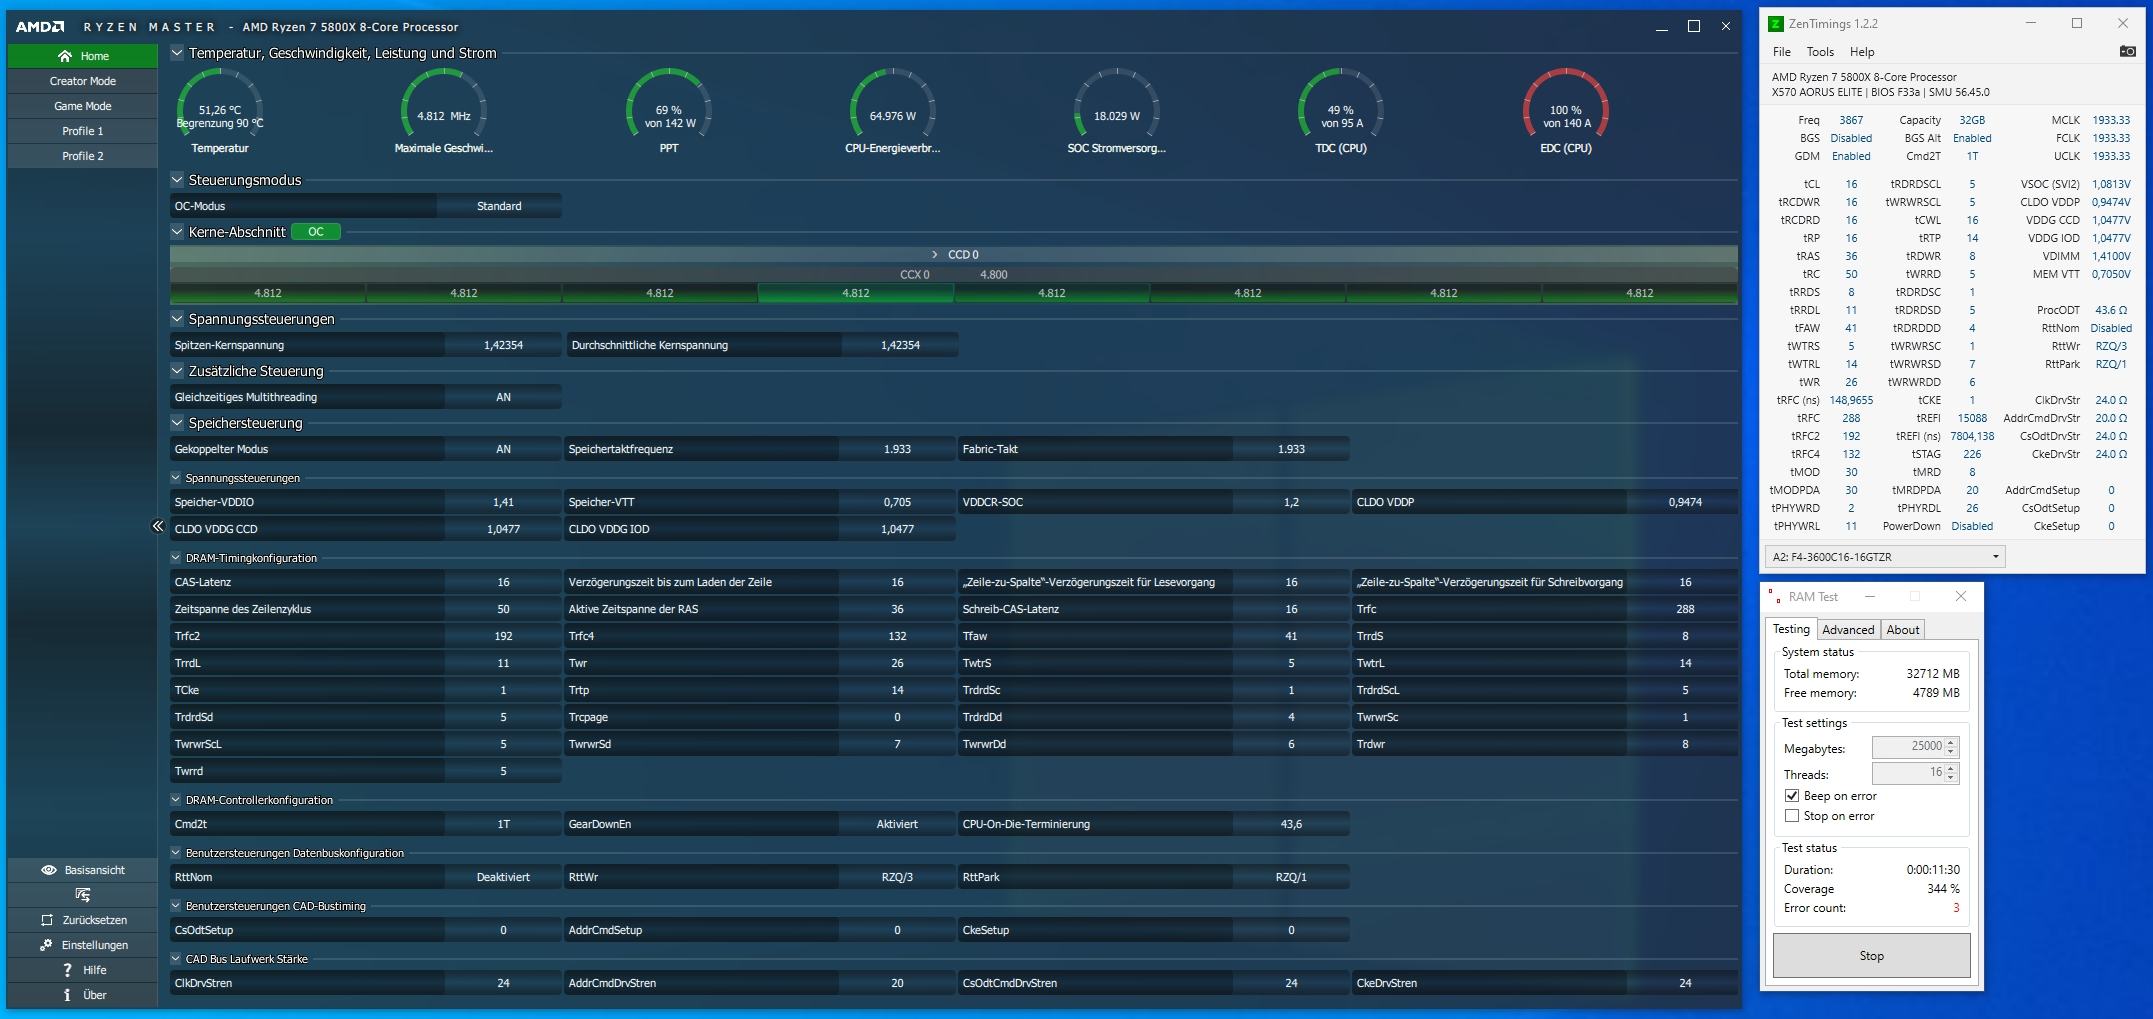Collapse Temperatur, Geschwindigkeit section
2153x1019 pixels.
[177, 53]
